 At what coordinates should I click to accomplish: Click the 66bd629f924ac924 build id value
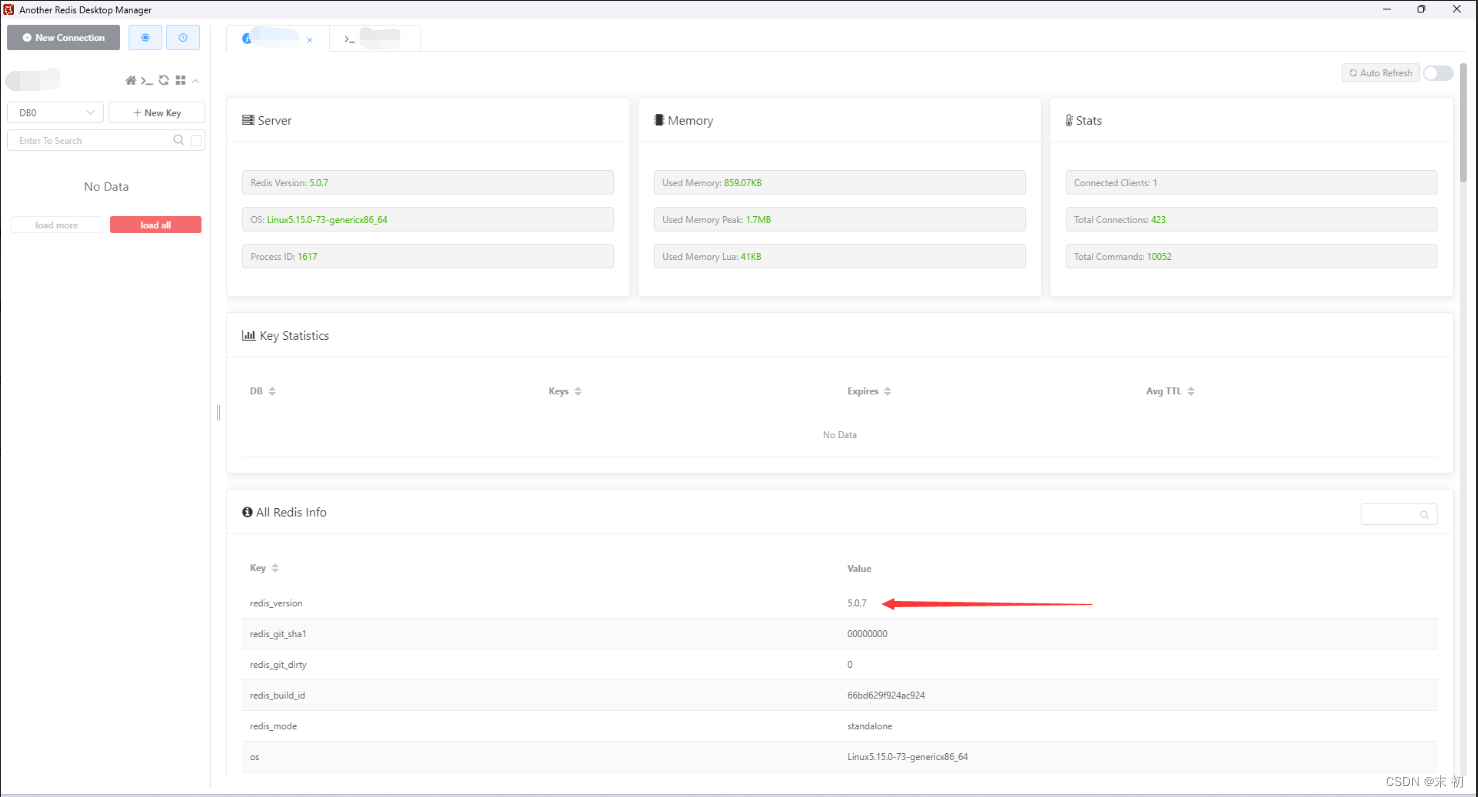click(886, 695)
